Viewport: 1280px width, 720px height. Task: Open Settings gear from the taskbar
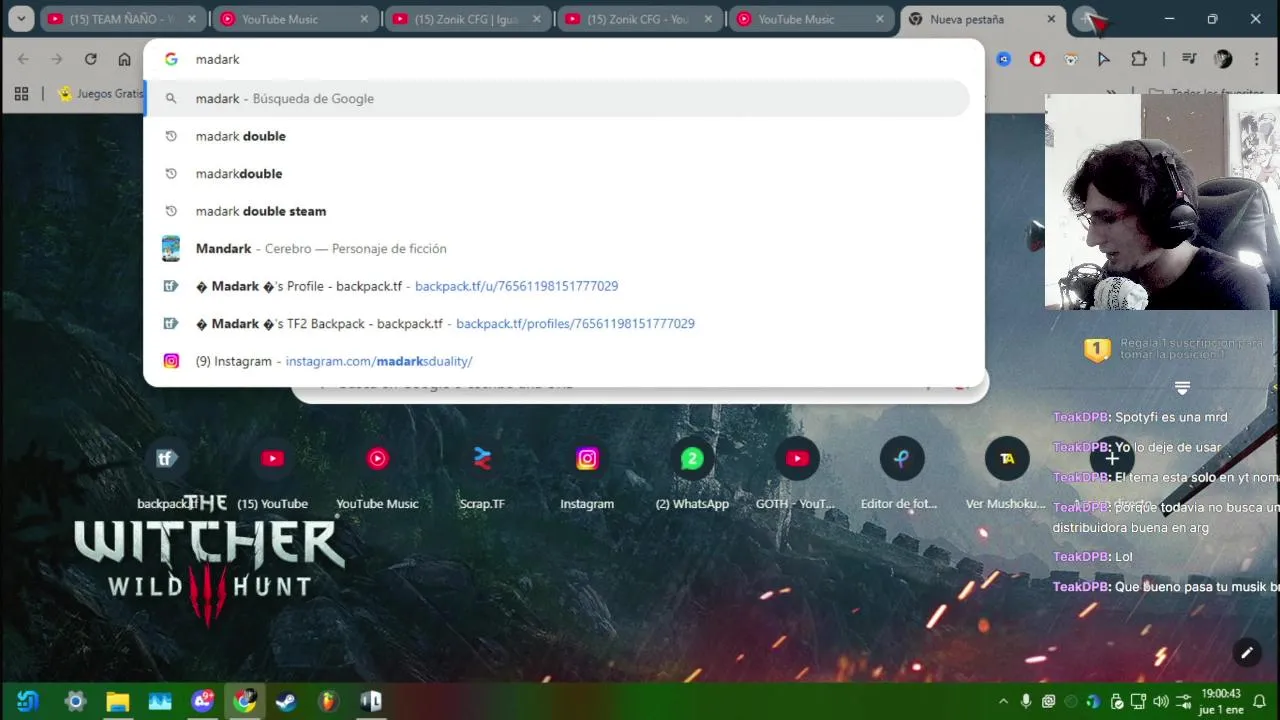(75, 701)
